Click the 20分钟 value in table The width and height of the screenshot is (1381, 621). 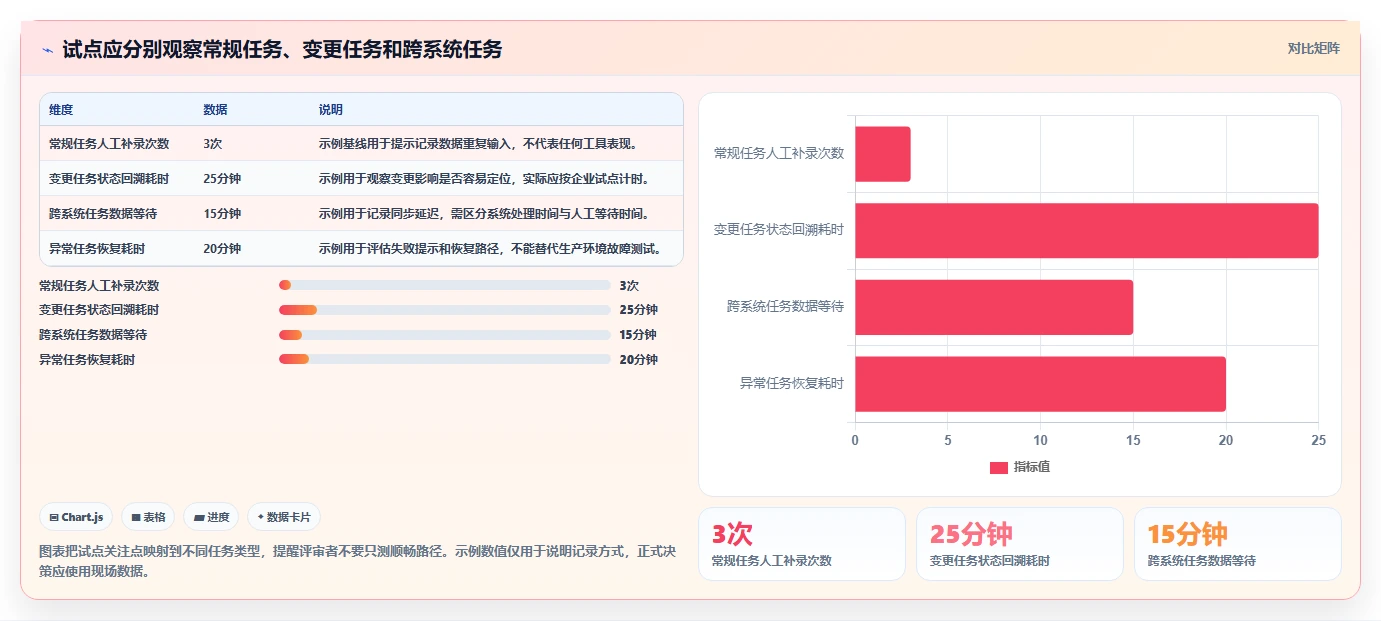(x=222, y=249)
